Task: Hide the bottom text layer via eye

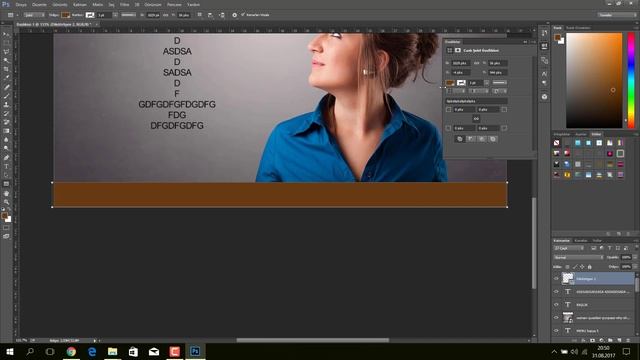Action: point(556,330)
